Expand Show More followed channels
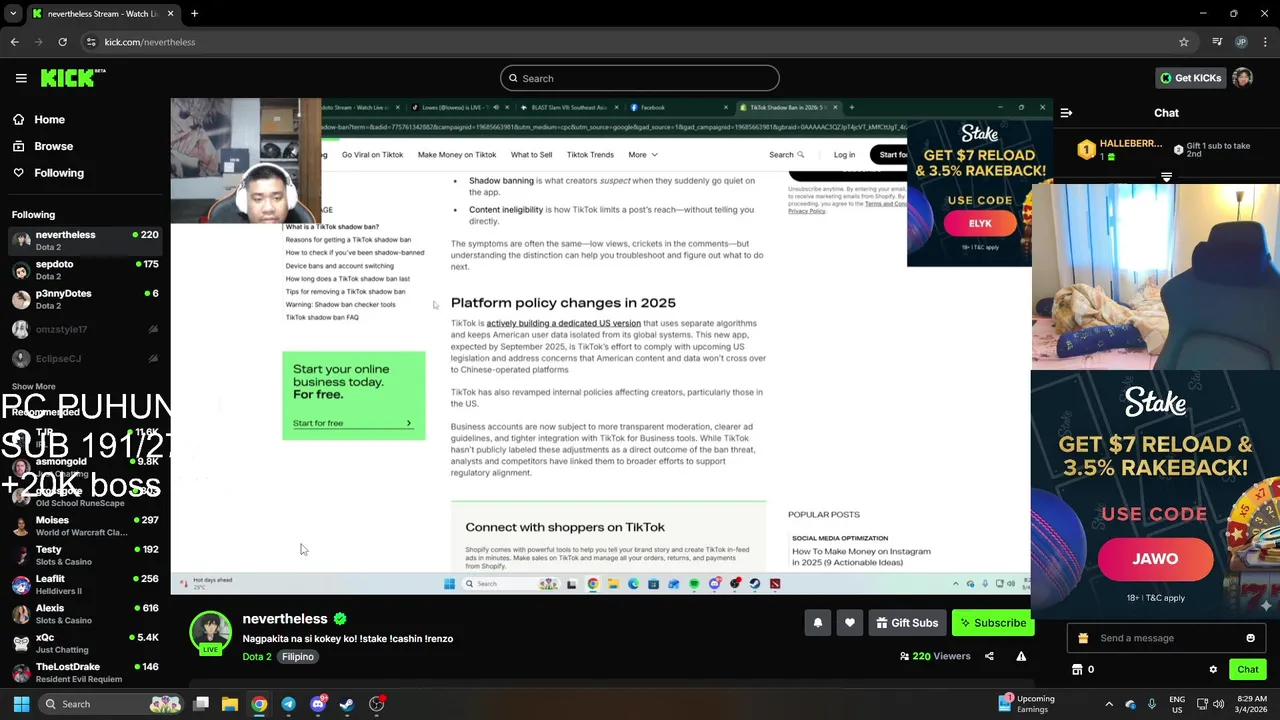This screenshot has height=720, width=1280. click(x=34, y=386)
